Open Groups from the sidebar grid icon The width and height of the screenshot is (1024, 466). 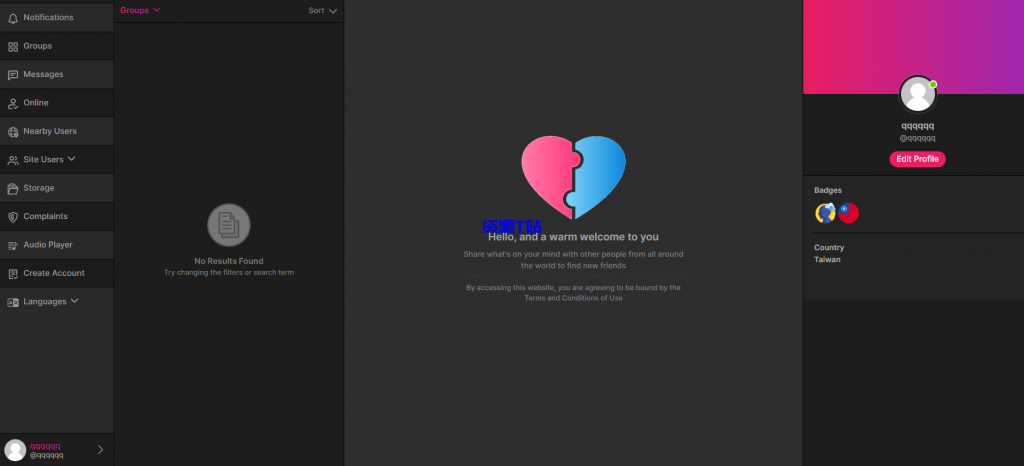tap(13, 46)
